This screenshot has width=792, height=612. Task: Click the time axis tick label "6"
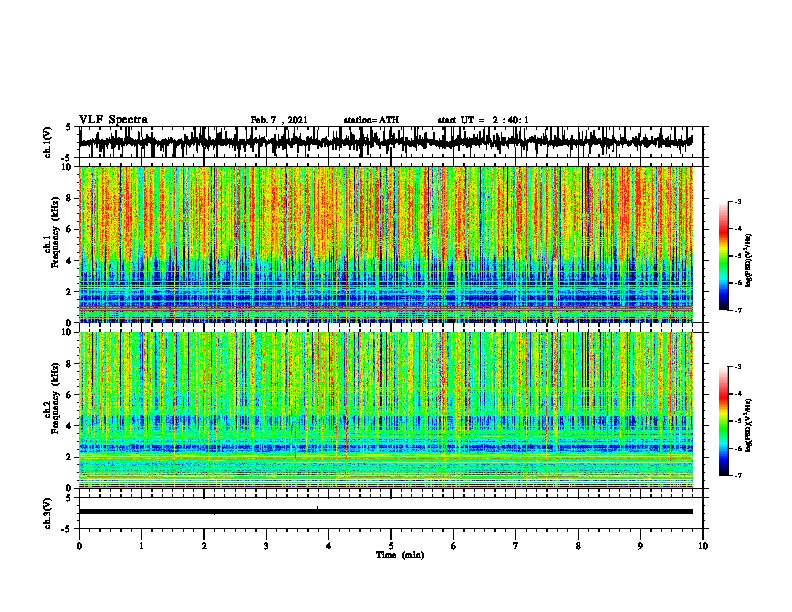point(454,546)
